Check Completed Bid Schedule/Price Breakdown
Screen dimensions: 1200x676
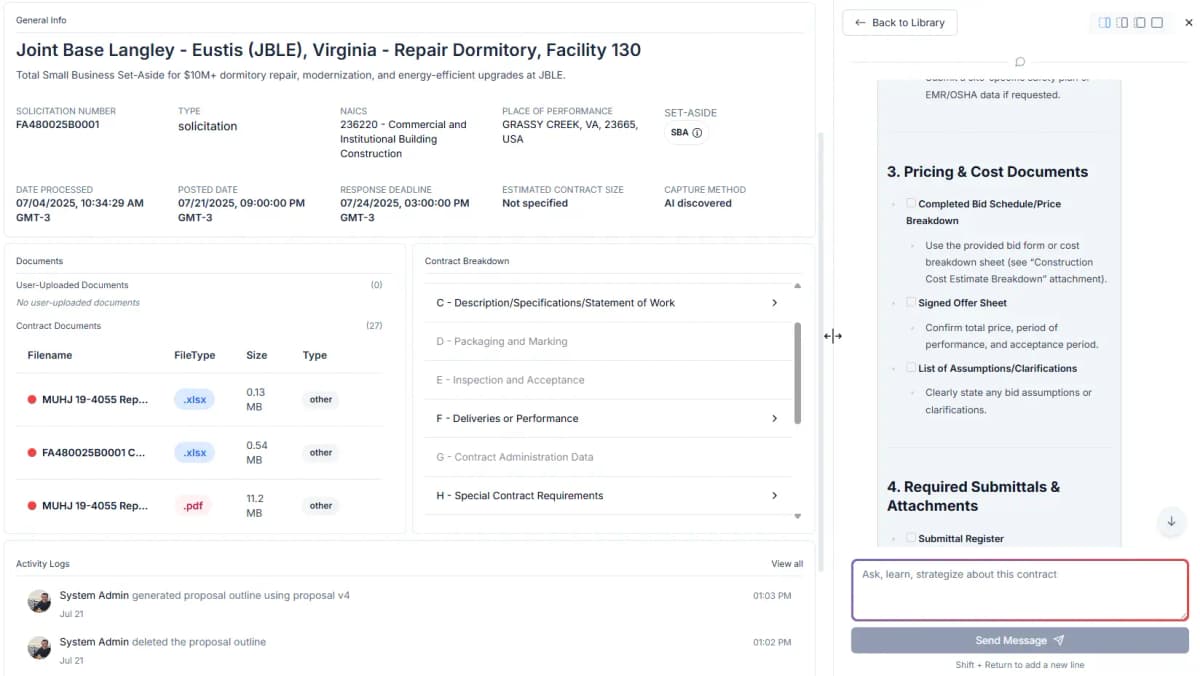click(x=909, y=203)
